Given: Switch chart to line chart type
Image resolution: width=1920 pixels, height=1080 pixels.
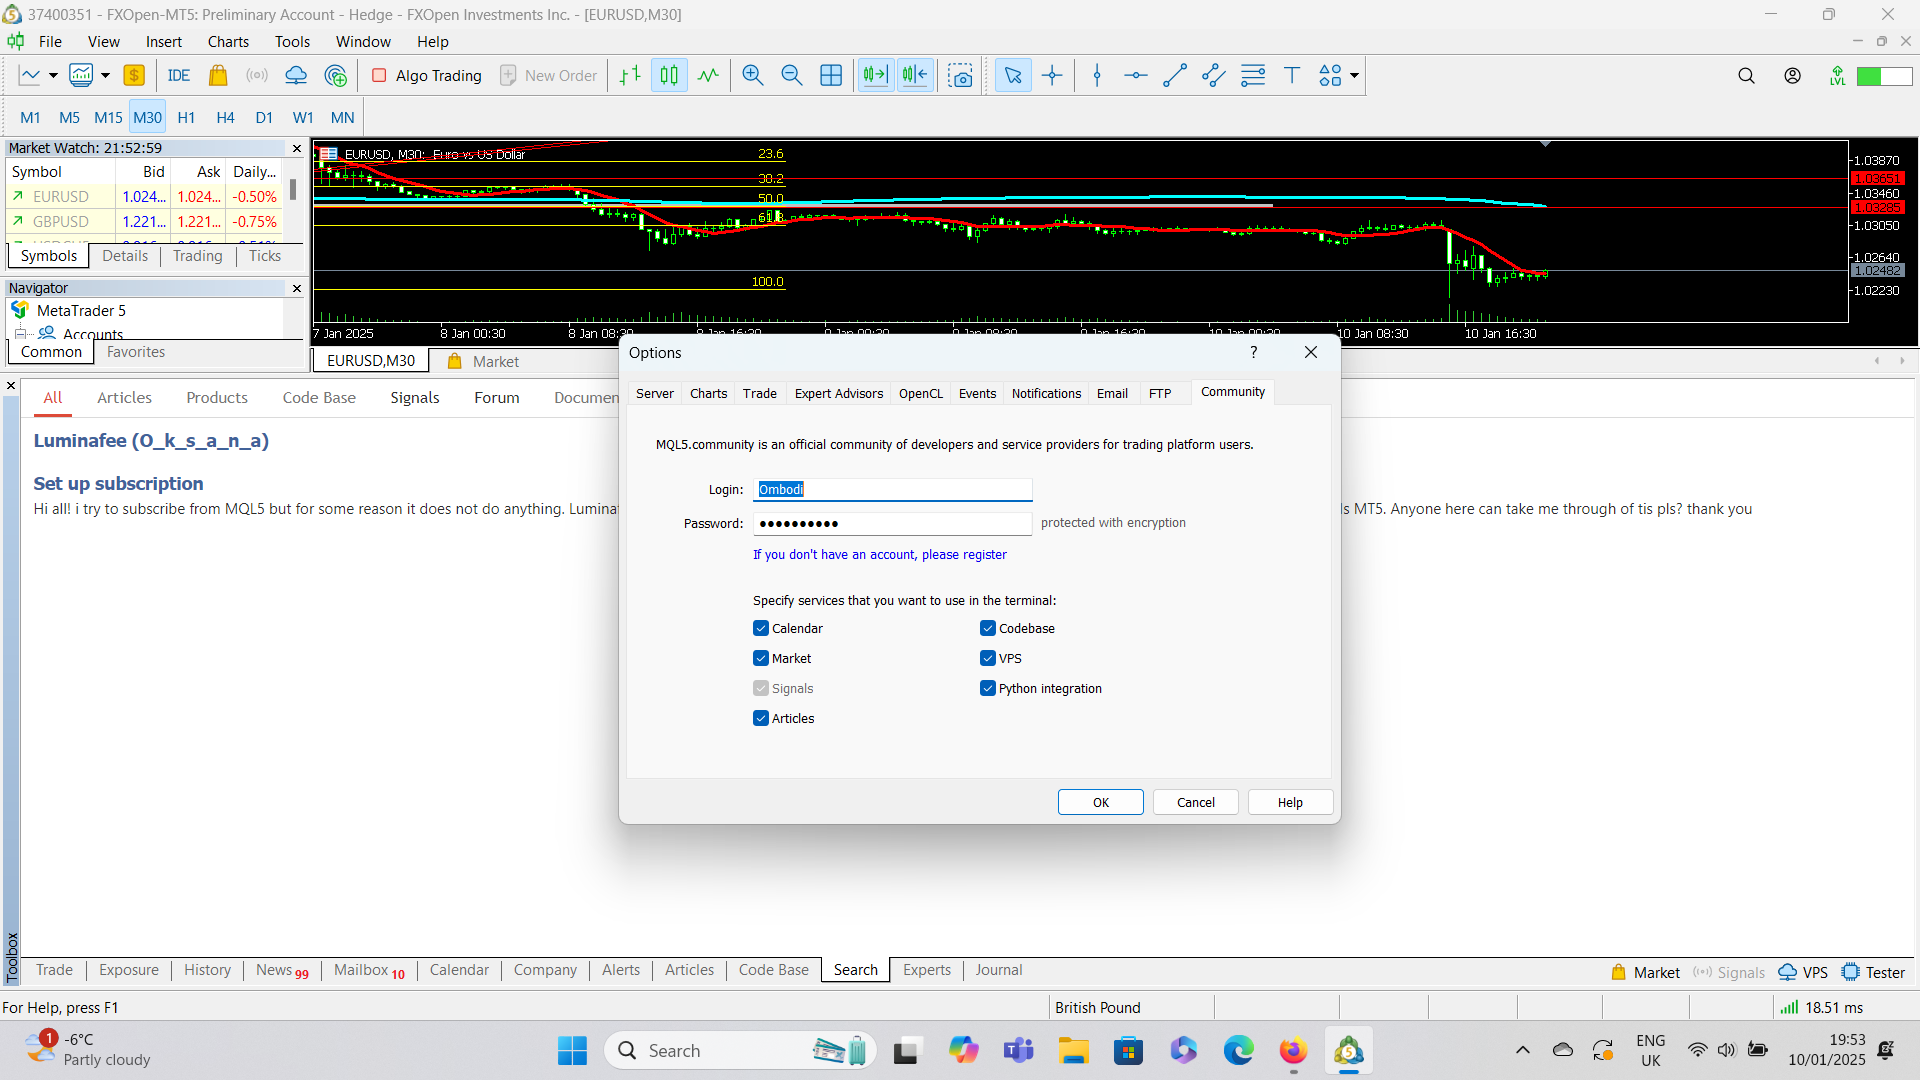Looking at the screenshot, I should (x=708, y=75).
